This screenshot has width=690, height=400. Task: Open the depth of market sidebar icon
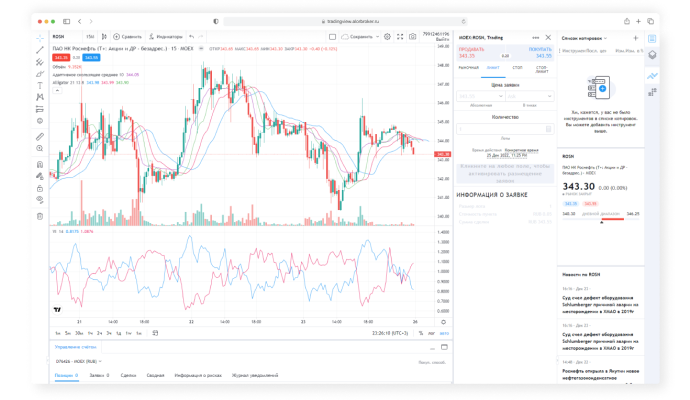point(652,92)
